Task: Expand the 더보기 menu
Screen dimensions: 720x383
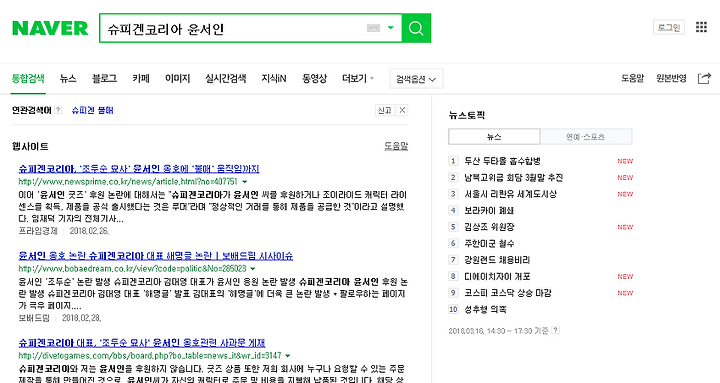Action: tap(358, 79)
